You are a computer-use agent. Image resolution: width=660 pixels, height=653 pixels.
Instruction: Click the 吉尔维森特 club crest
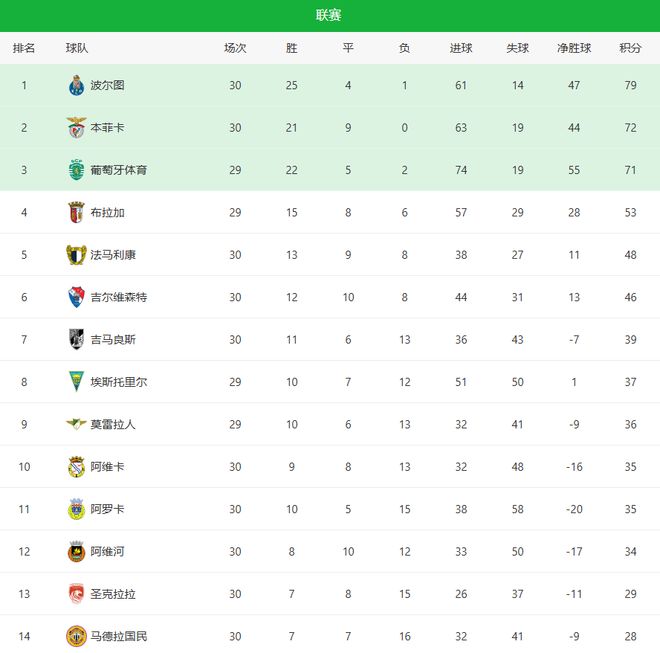76,297
